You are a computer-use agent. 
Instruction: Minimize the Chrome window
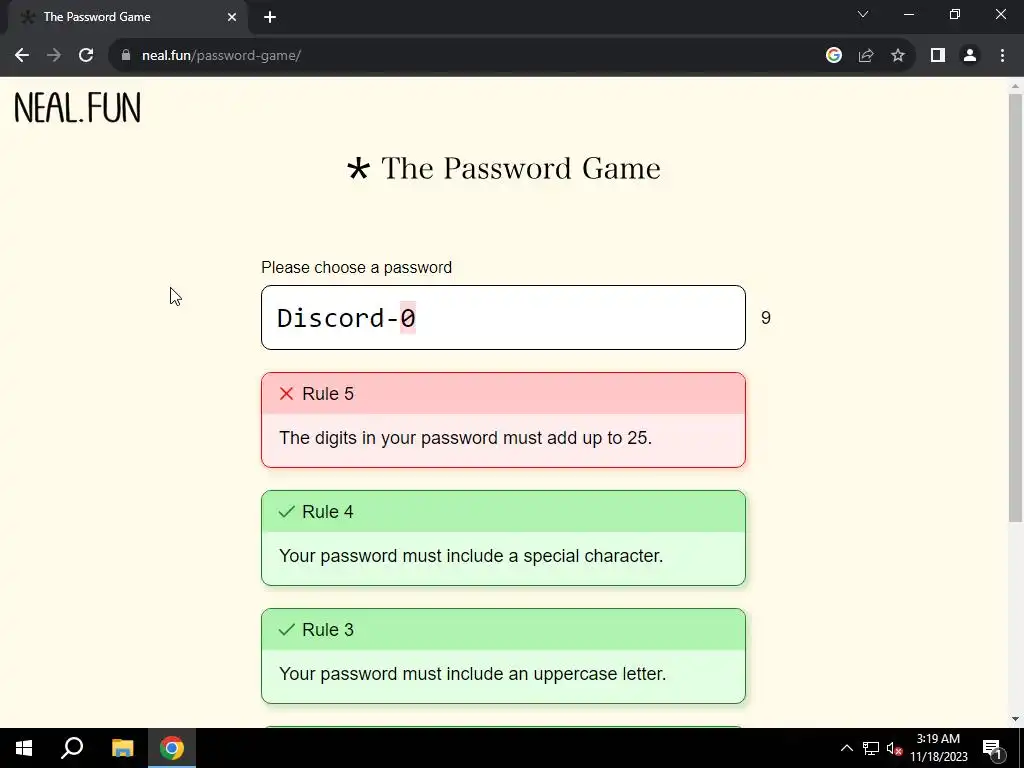(x=908, y=14)
